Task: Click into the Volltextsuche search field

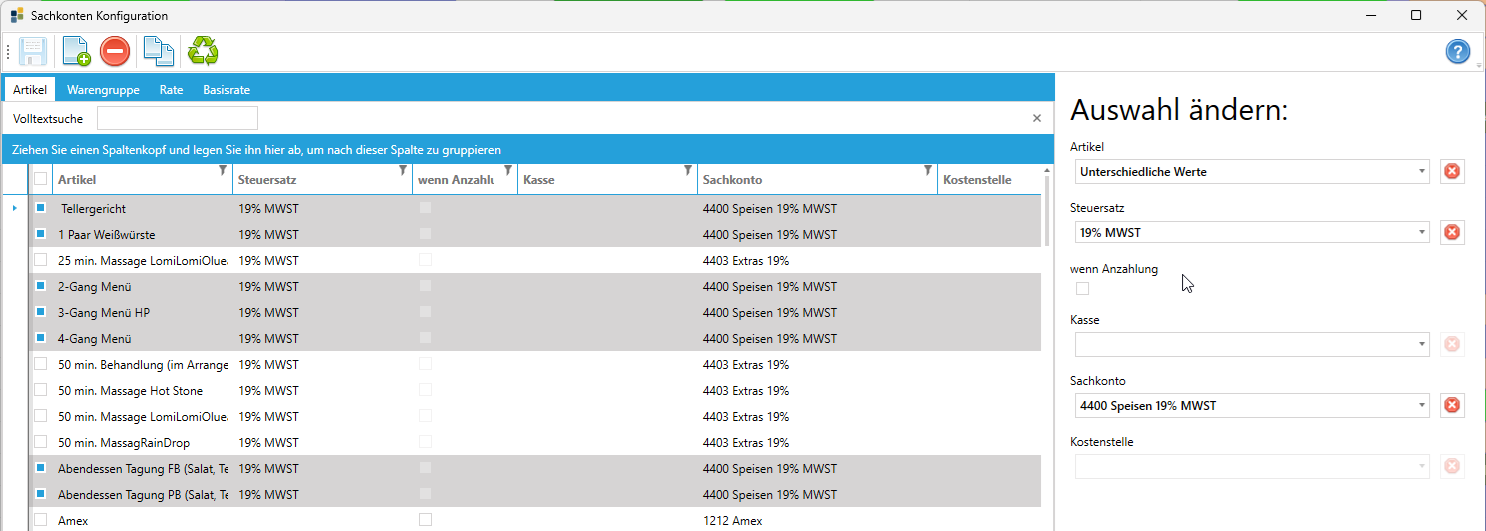Action: point(177,118)
